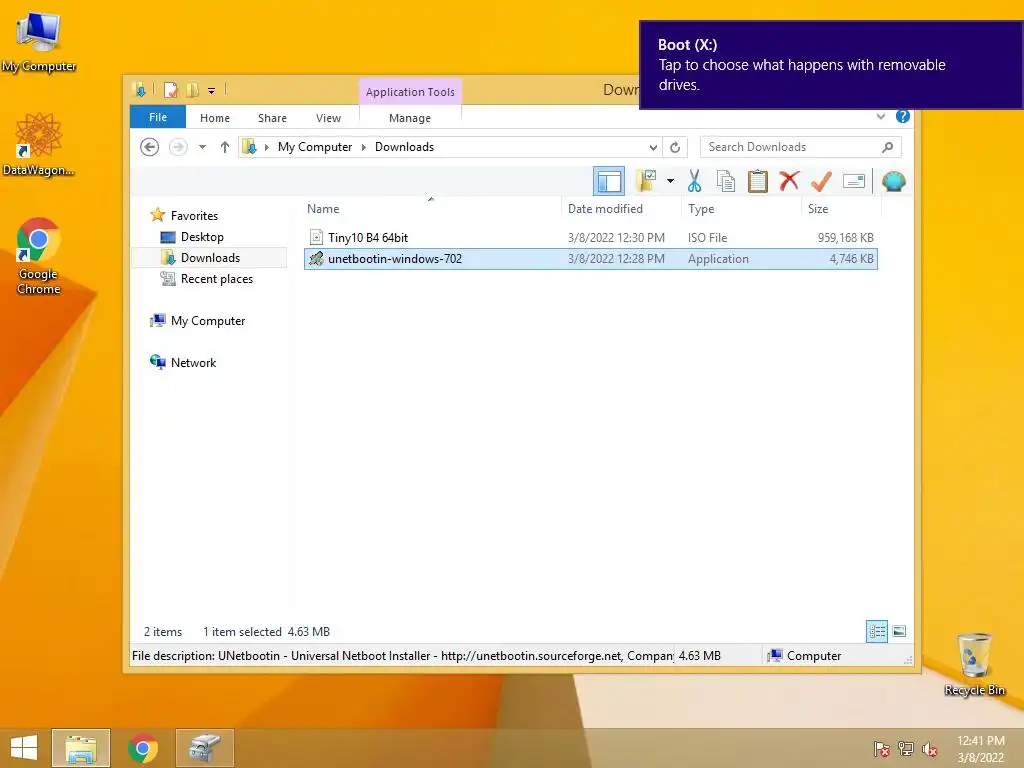The width and height of the screenshot is (1024, 768).
Task: Tap the Boot (X:) removable drive notification
Action: (x=831, y=65)
